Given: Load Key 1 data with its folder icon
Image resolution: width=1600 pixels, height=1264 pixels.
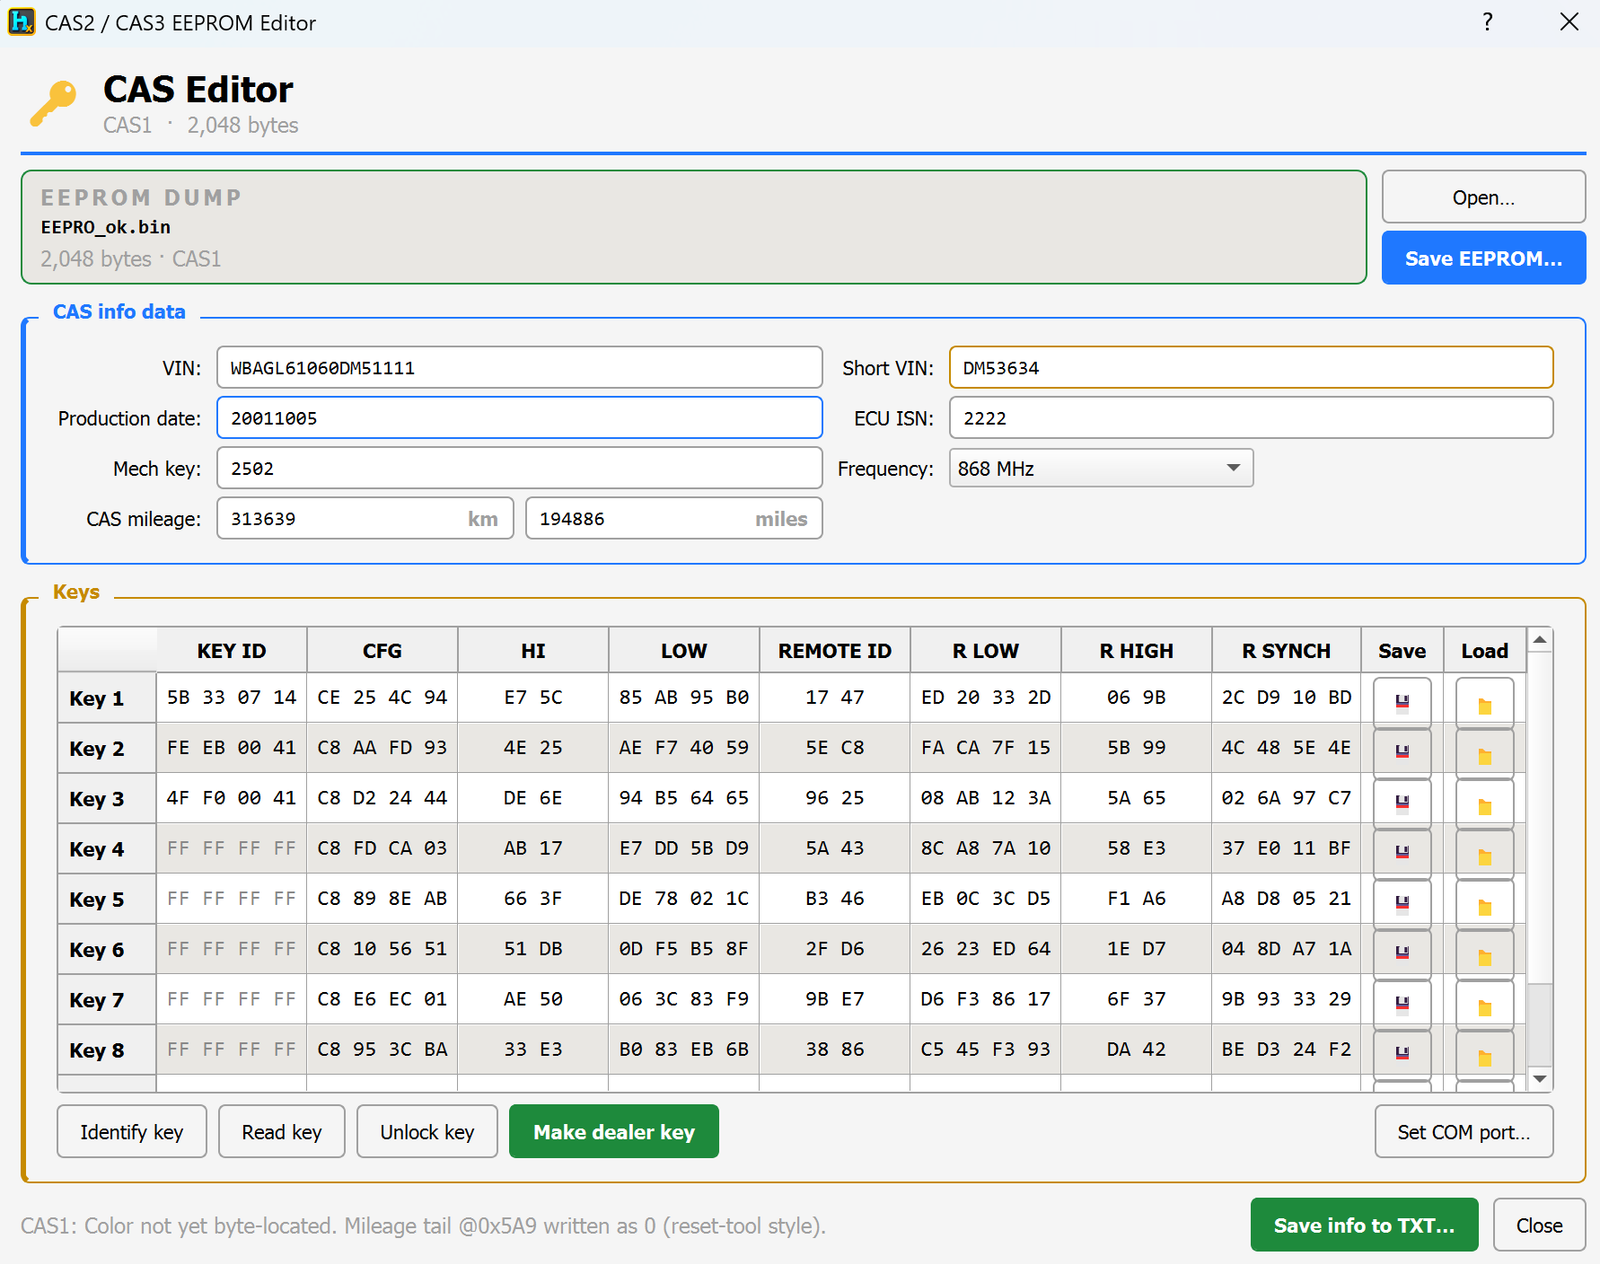Looking at the screenshot, I should tap(1484, 702).
